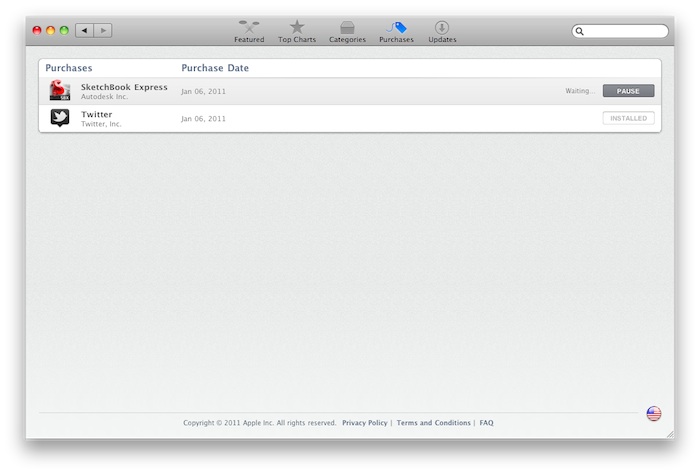Open the SketchBook Express app icon
This screenshot has height=474, width=700.
pyautogui.click(x=60, y=90)
